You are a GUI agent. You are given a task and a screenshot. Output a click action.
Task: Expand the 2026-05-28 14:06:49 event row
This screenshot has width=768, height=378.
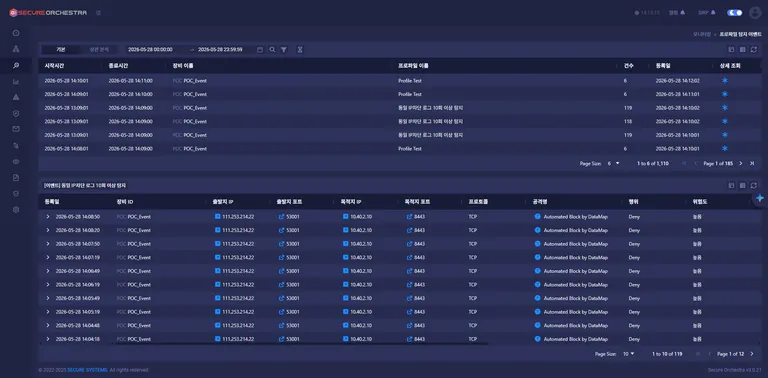[x=48, y=271]
